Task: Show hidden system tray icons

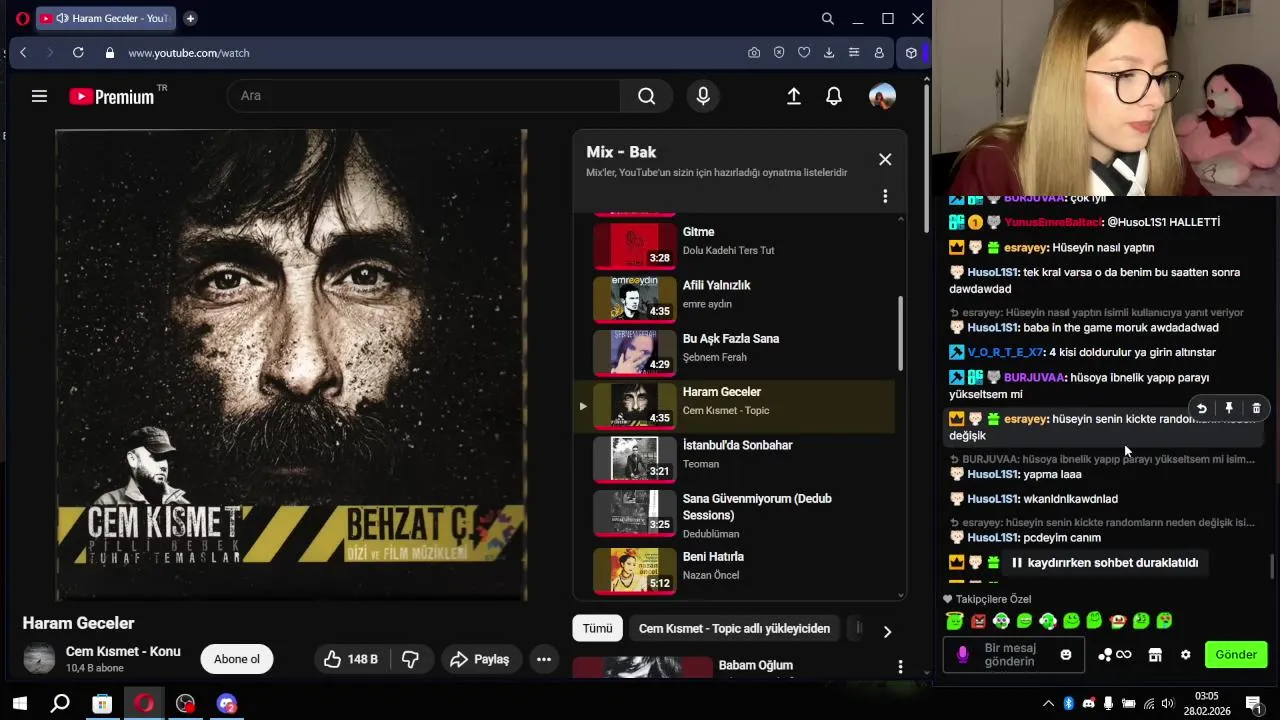Action: point(1048,703)
